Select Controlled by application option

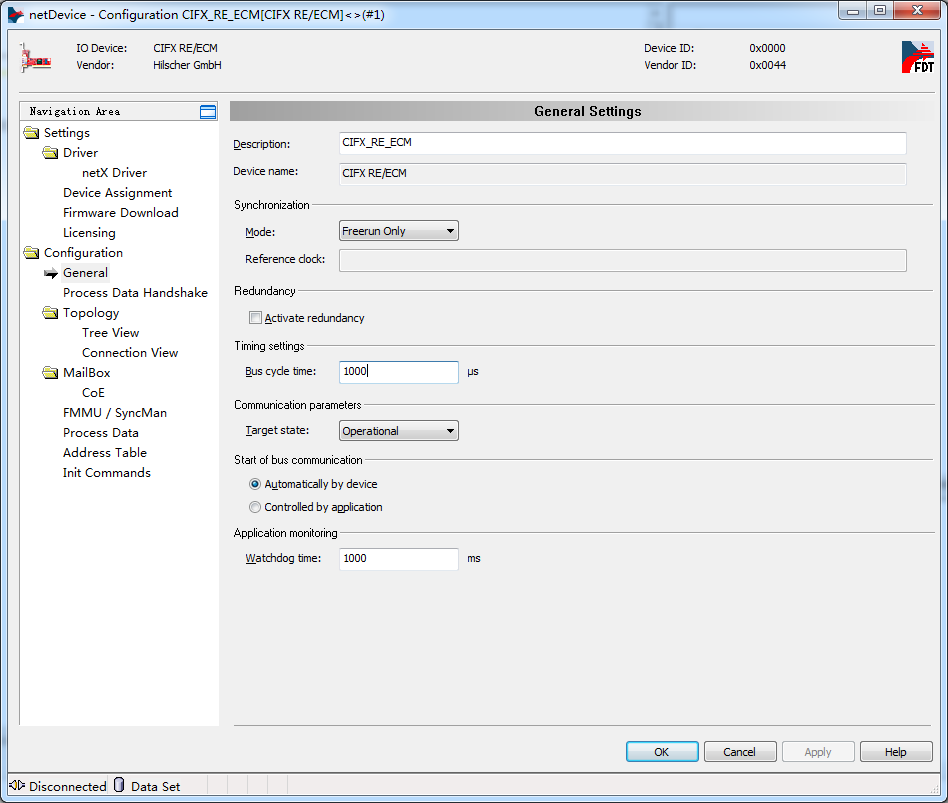[x=255, y=507]
